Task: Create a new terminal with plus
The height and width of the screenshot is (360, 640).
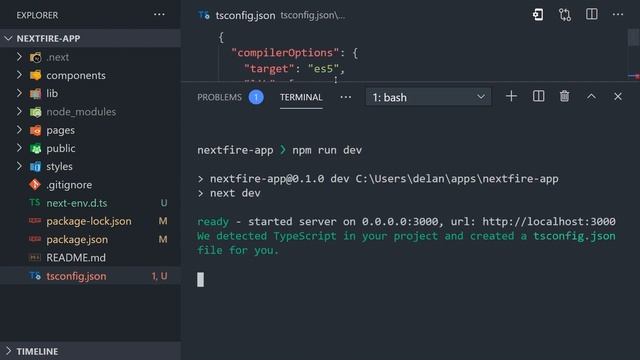Action: tap(511, 97)
